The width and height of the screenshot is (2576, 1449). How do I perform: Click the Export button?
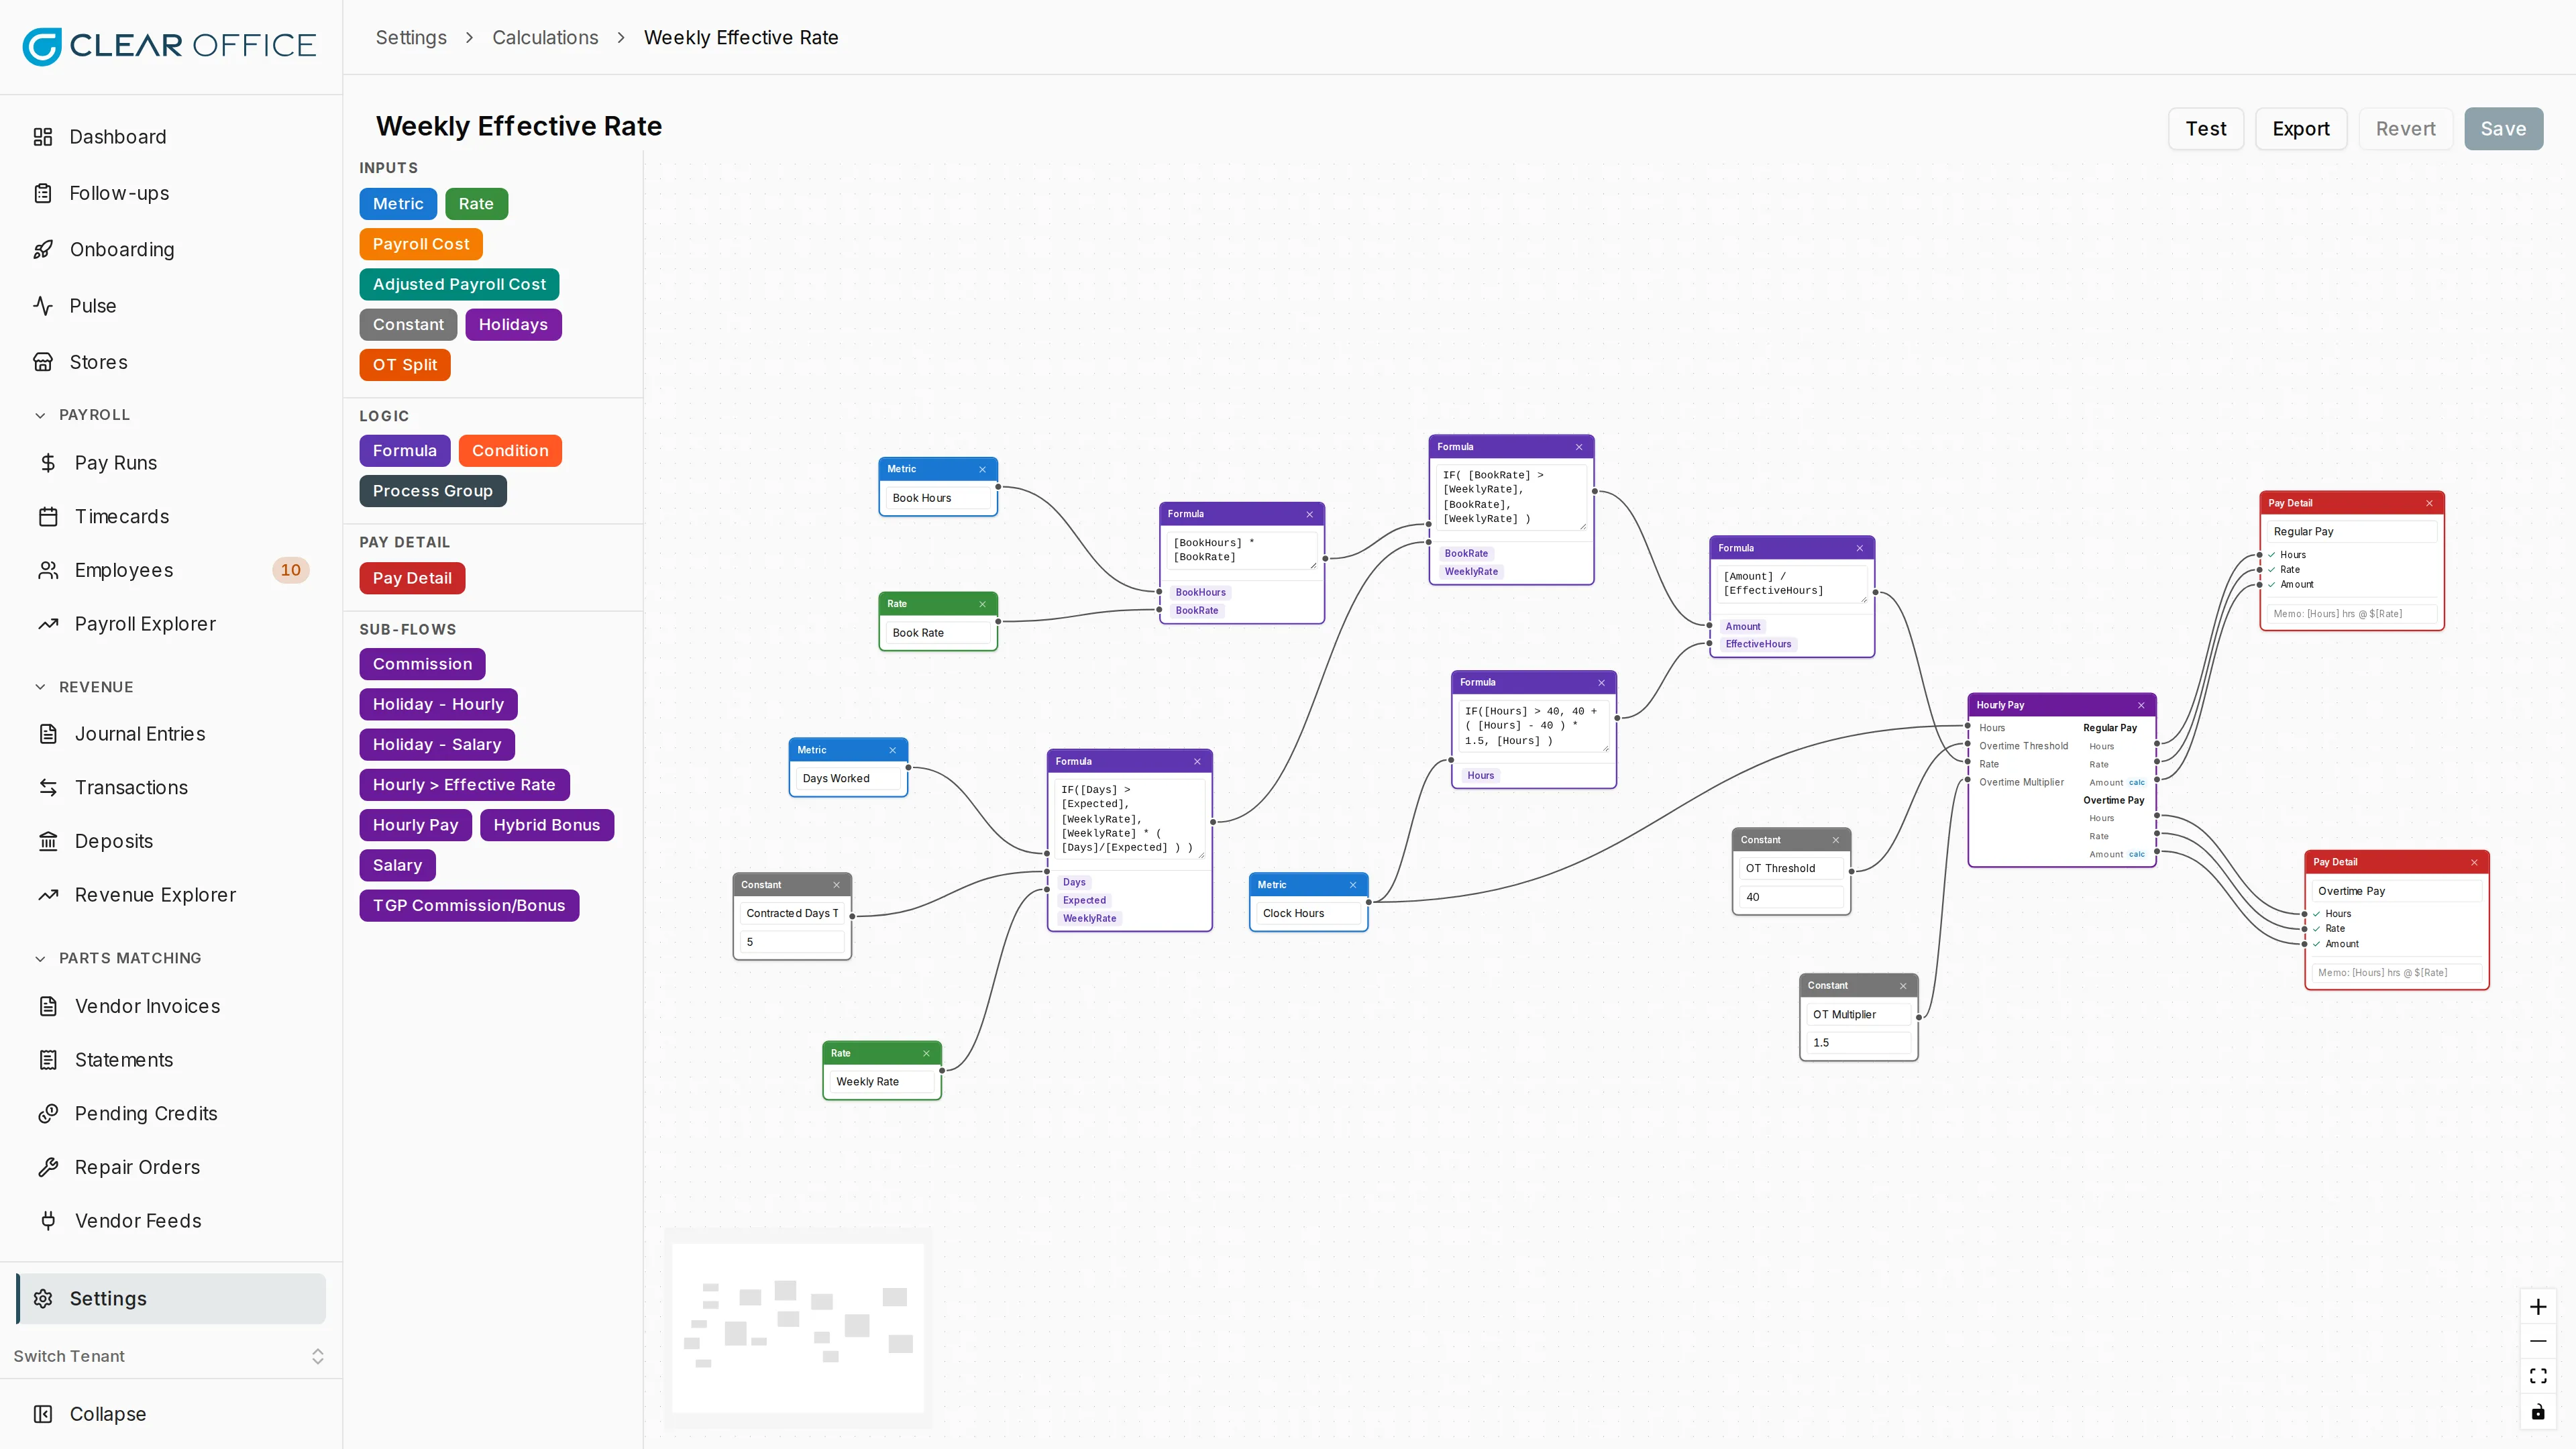pyautogui.click(x=2301, y=129)
